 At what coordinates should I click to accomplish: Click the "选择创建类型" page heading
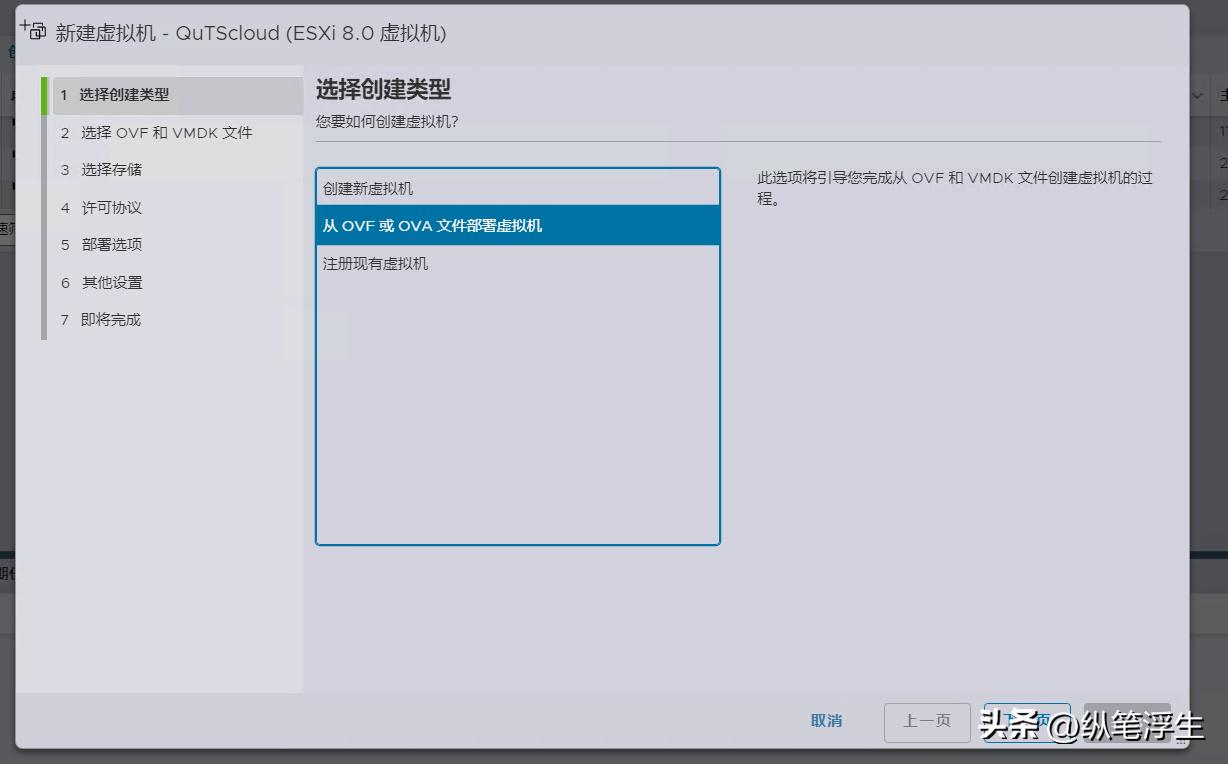382,88
